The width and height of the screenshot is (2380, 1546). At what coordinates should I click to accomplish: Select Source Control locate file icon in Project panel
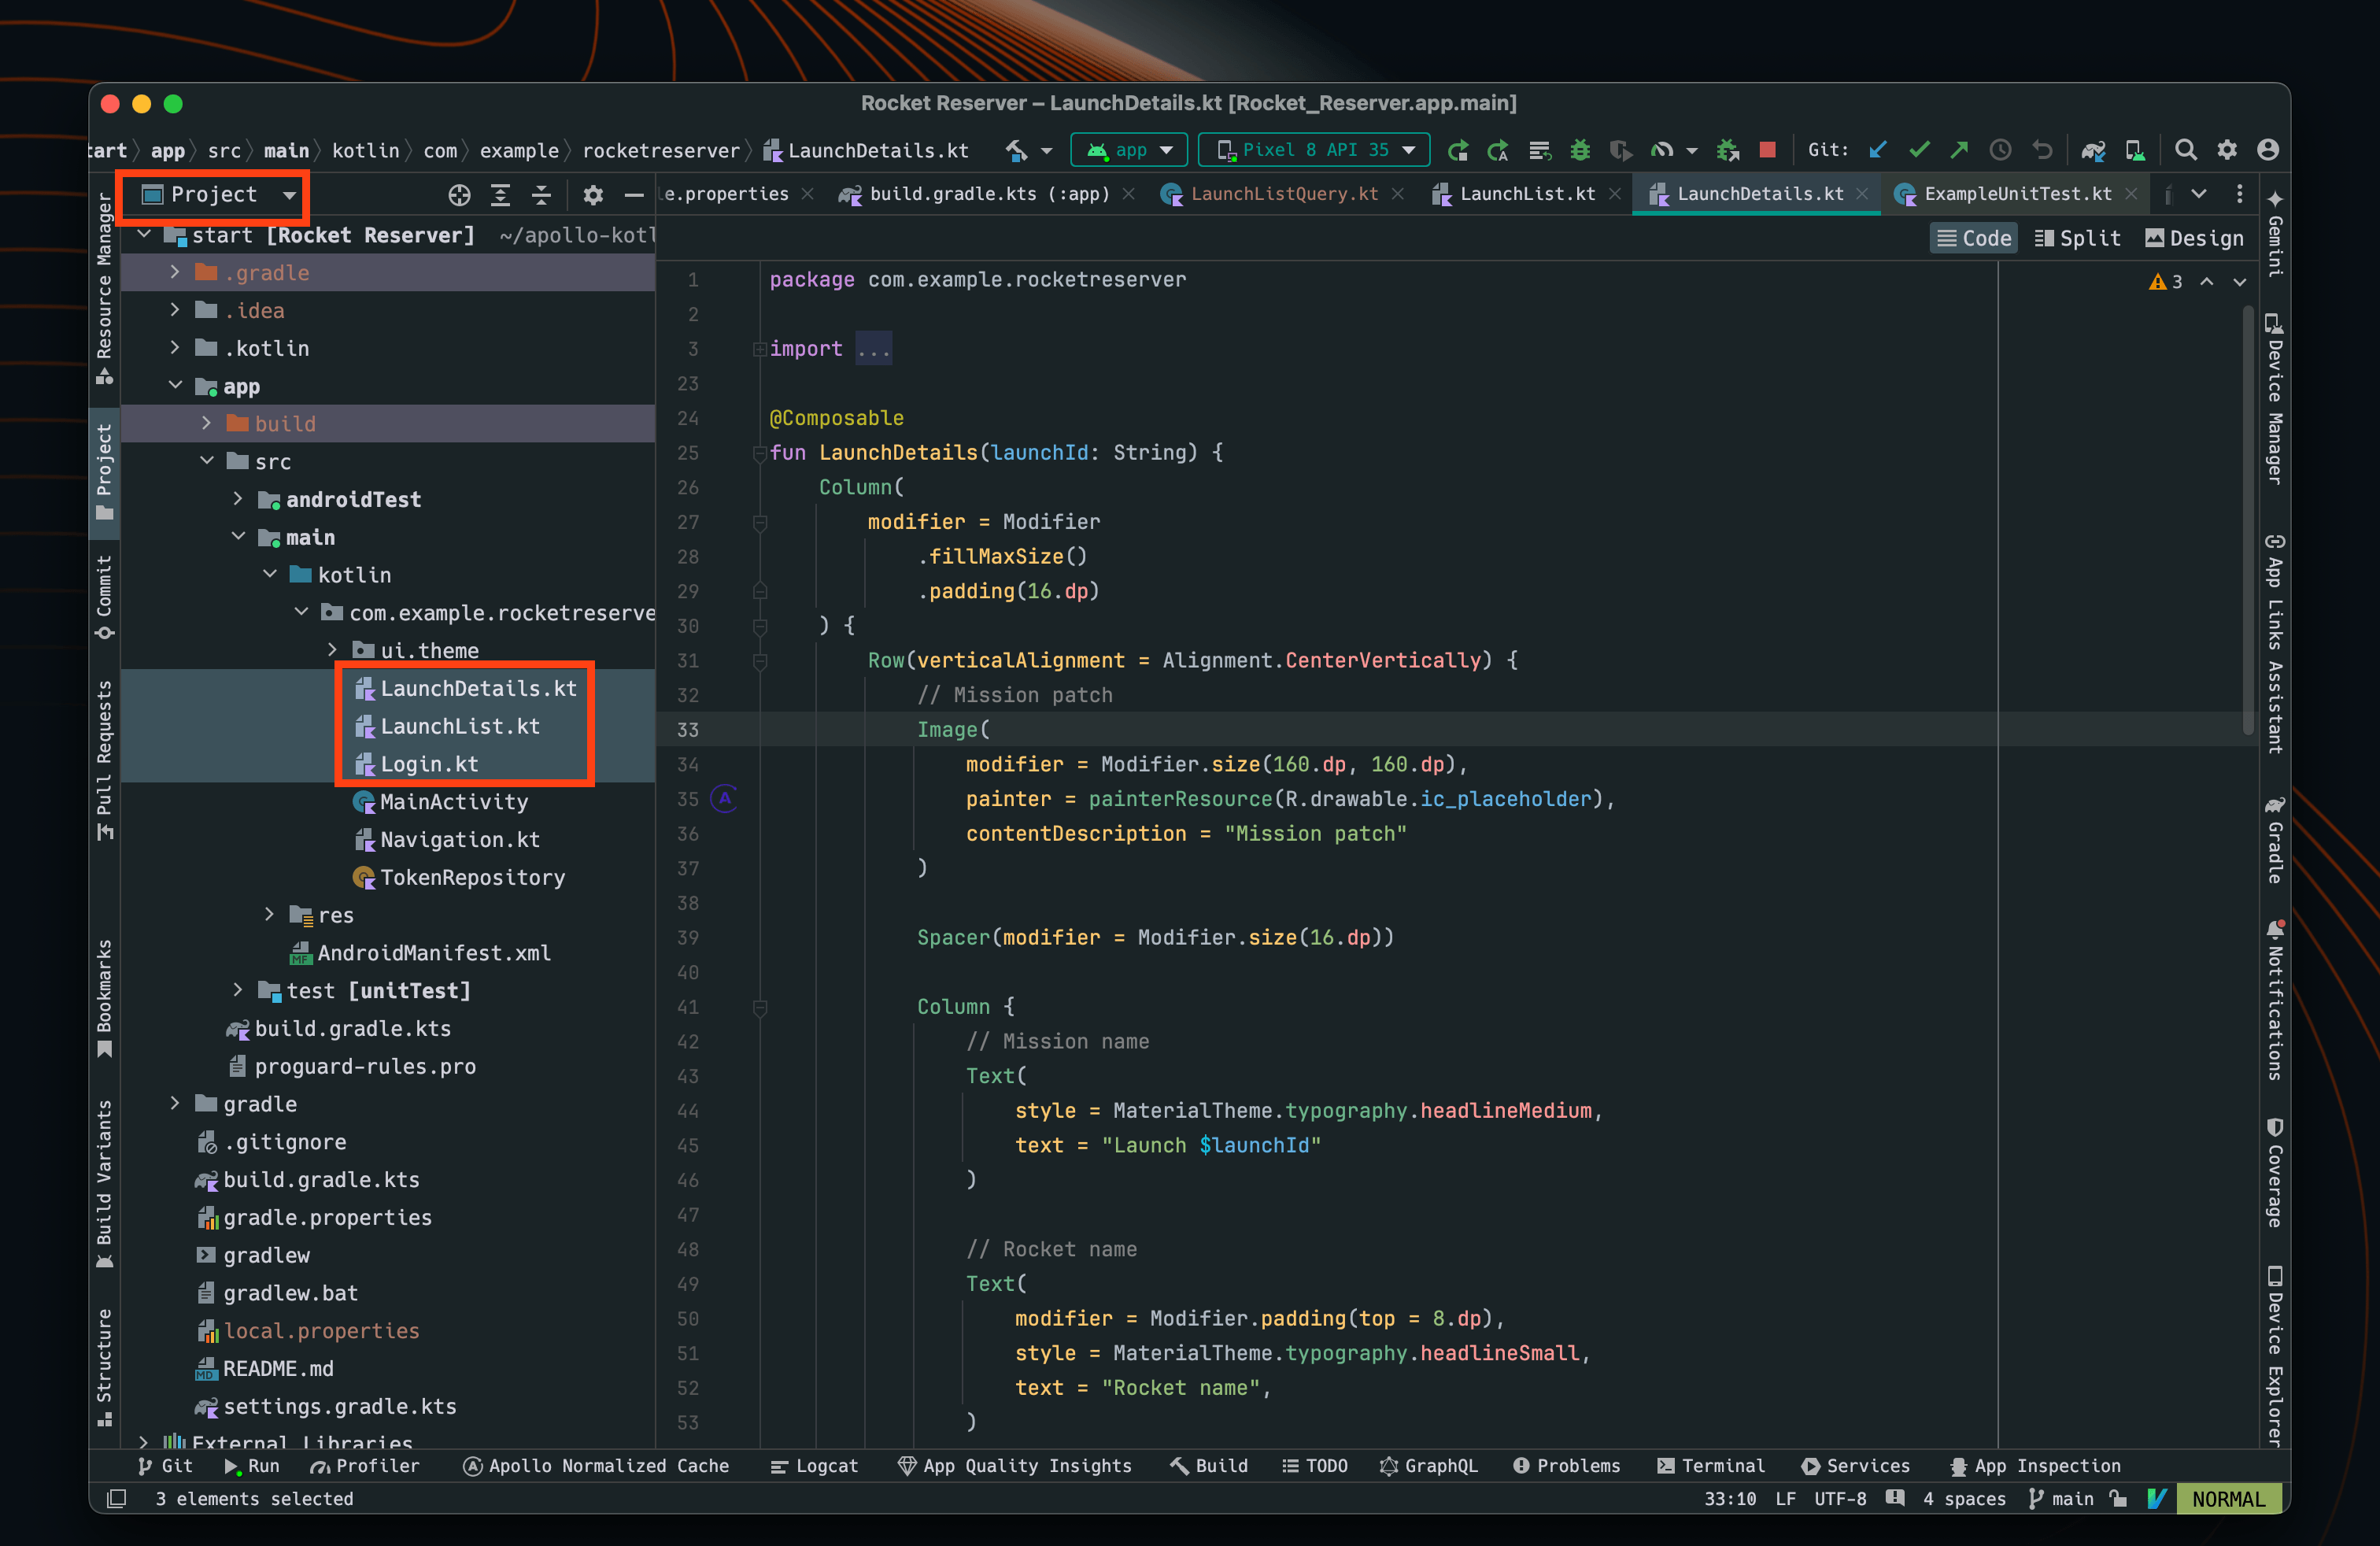coord(459,195)
